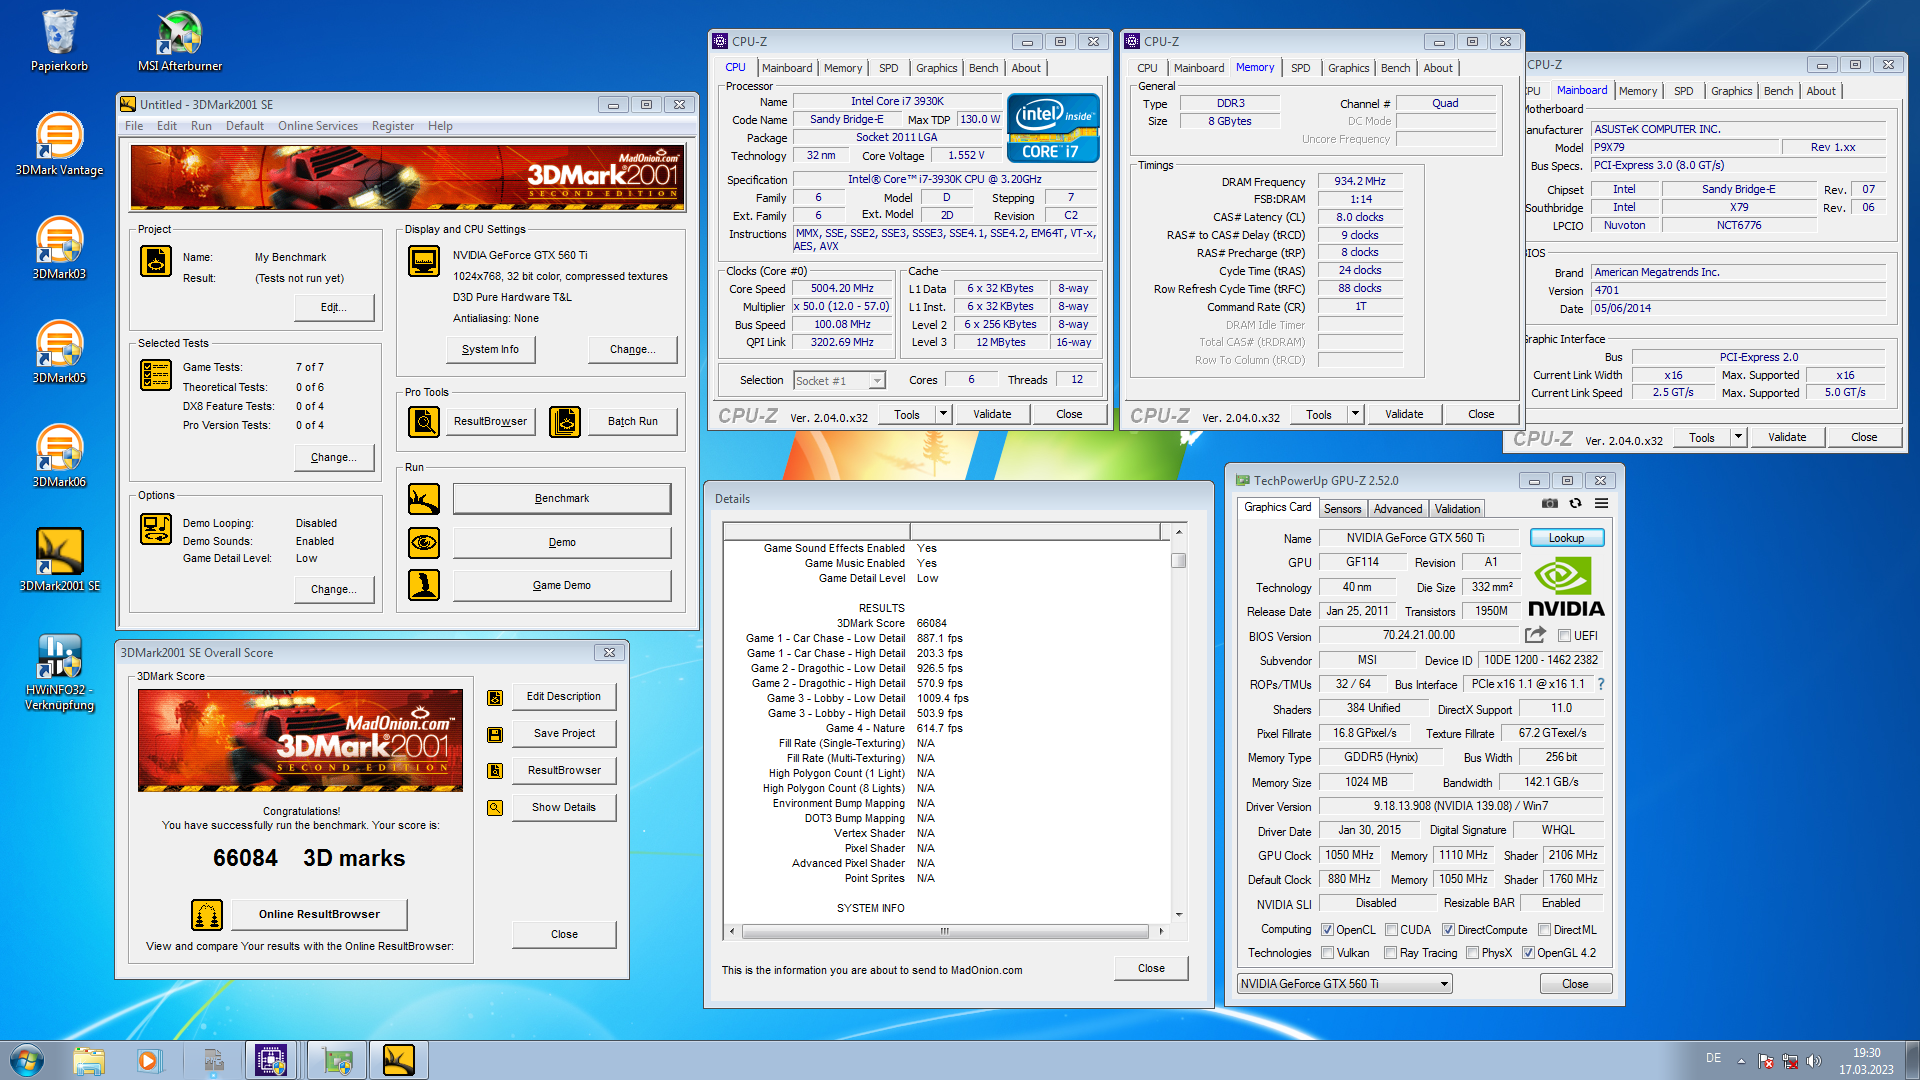Viewport: 1920px width, 1080px height.
Task: Open 3DMark2001 SE desktop shortcut
Action: 59,560
